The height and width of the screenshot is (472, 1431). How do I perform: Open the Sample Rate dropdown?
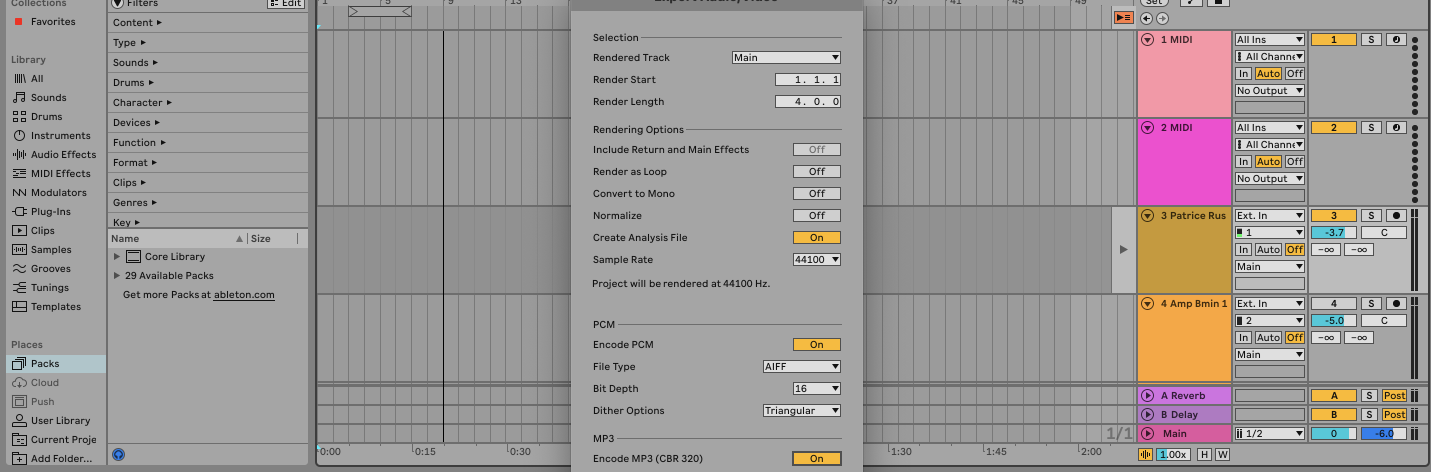click(x=817, y=259)
